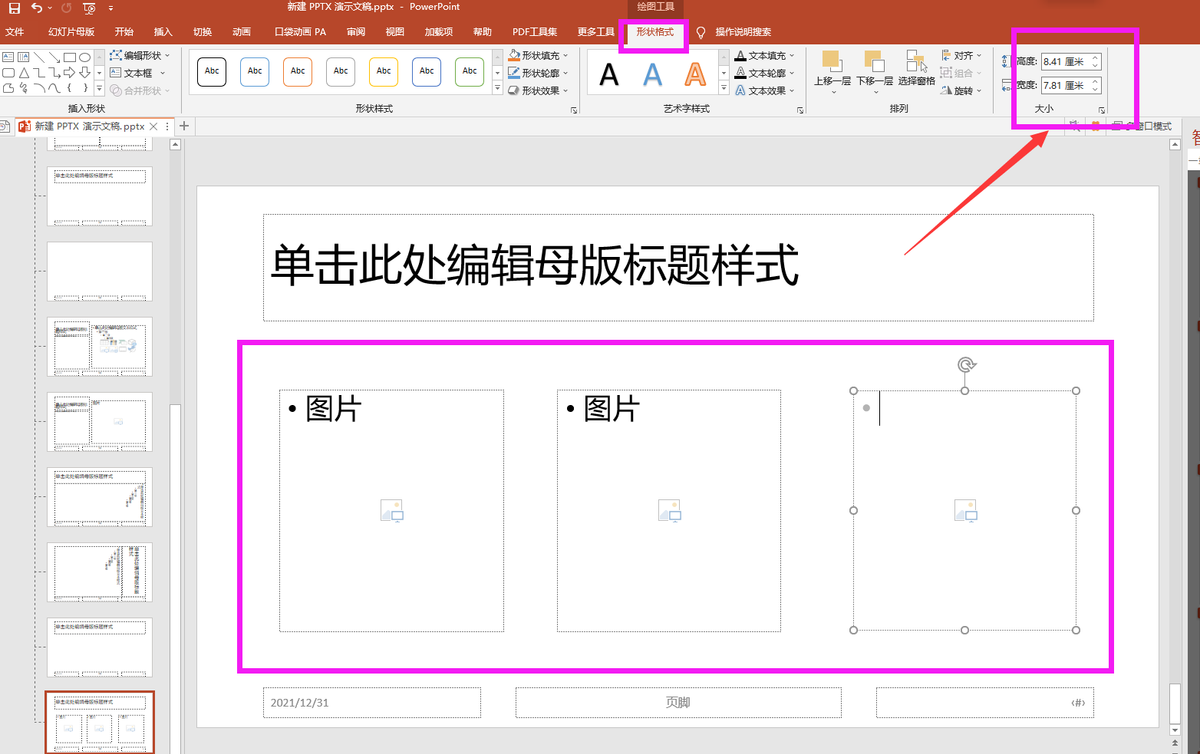Click the new document tab plus button
The width and height of the screenshot is (1200, 754).
184,126
